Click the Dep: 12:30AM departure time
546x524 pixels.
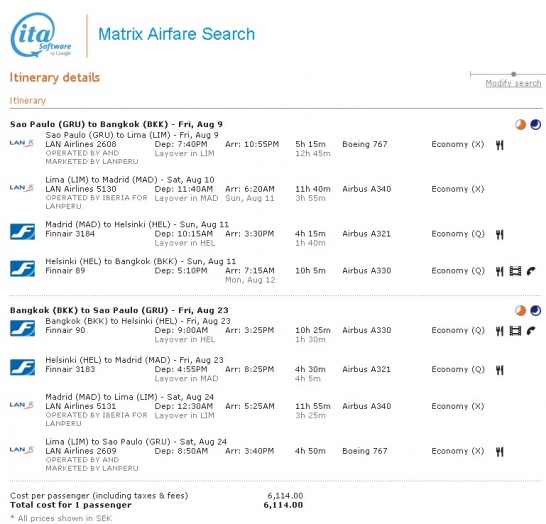[184, 406]
